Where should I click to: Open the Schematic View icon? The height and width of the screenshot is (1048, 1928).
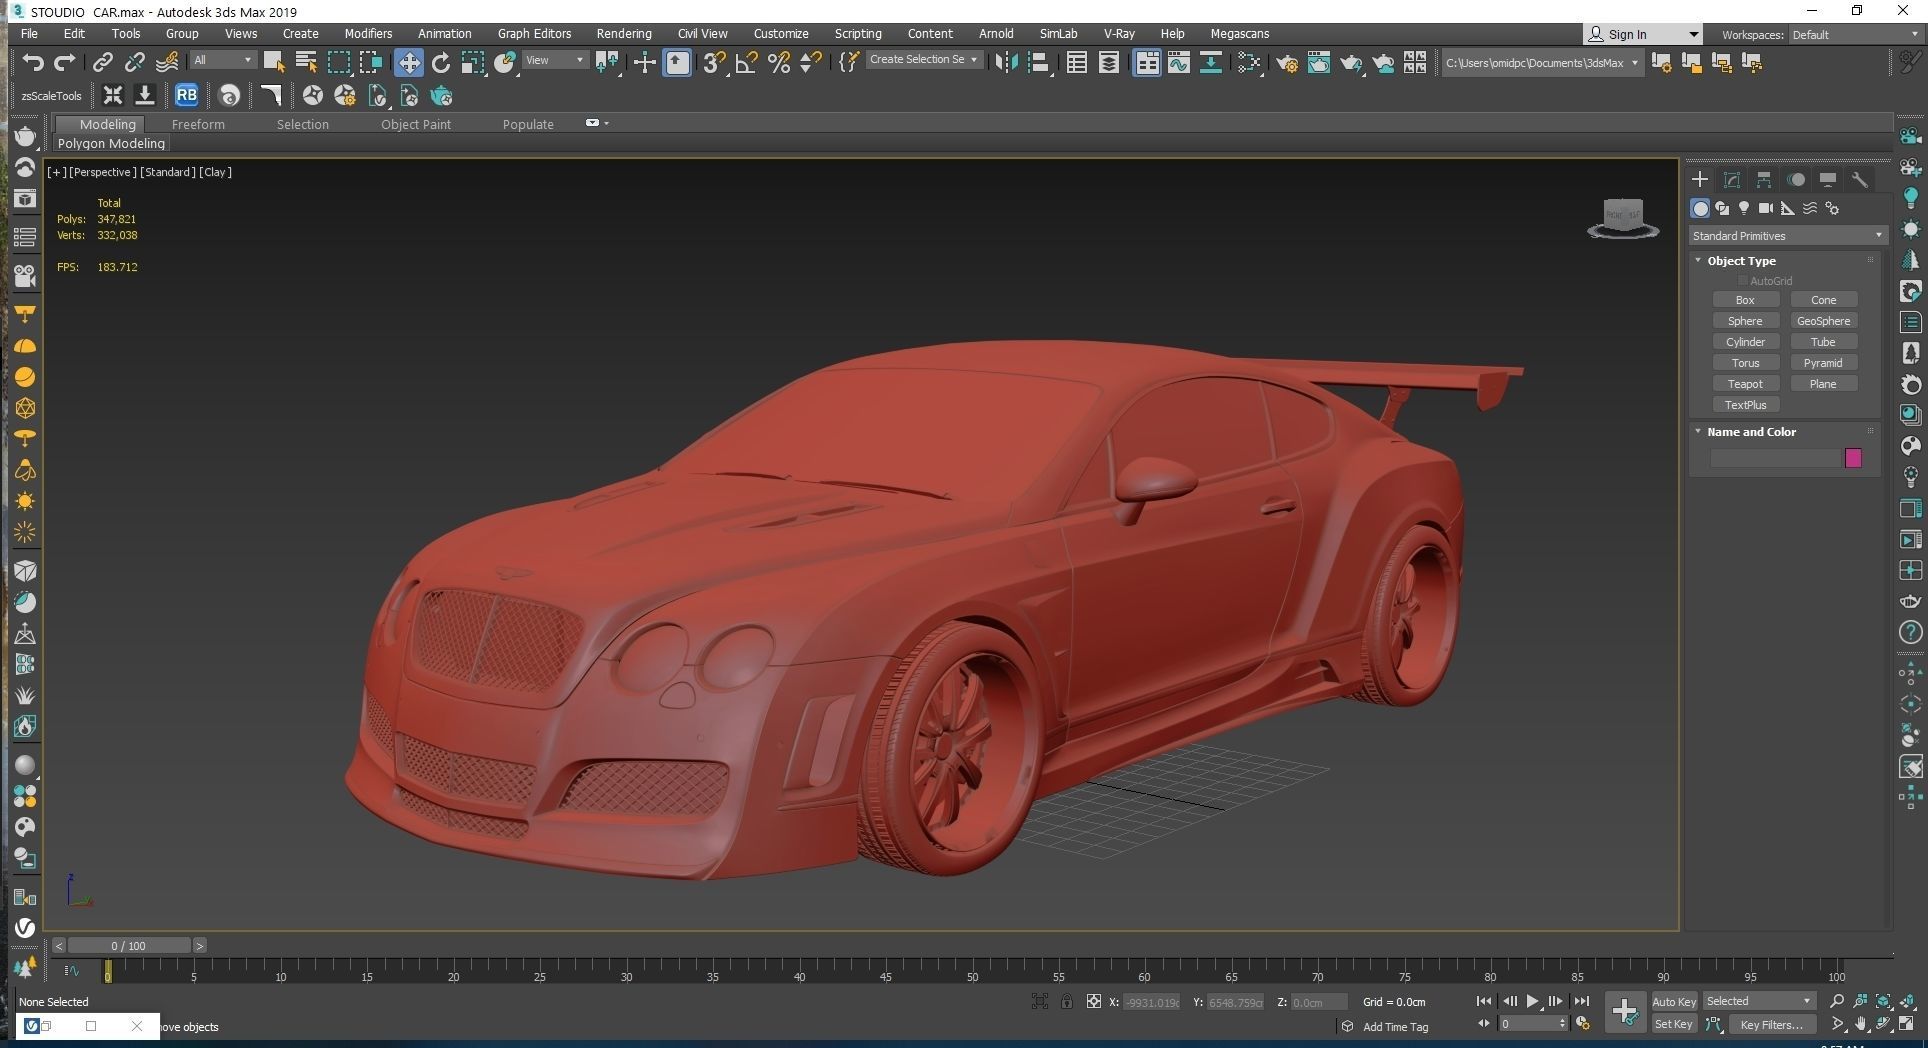pos(1211,63)
